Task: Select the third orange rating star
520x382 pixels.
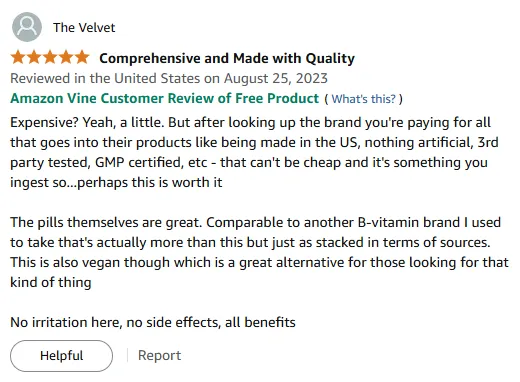Action: [50, 57]
